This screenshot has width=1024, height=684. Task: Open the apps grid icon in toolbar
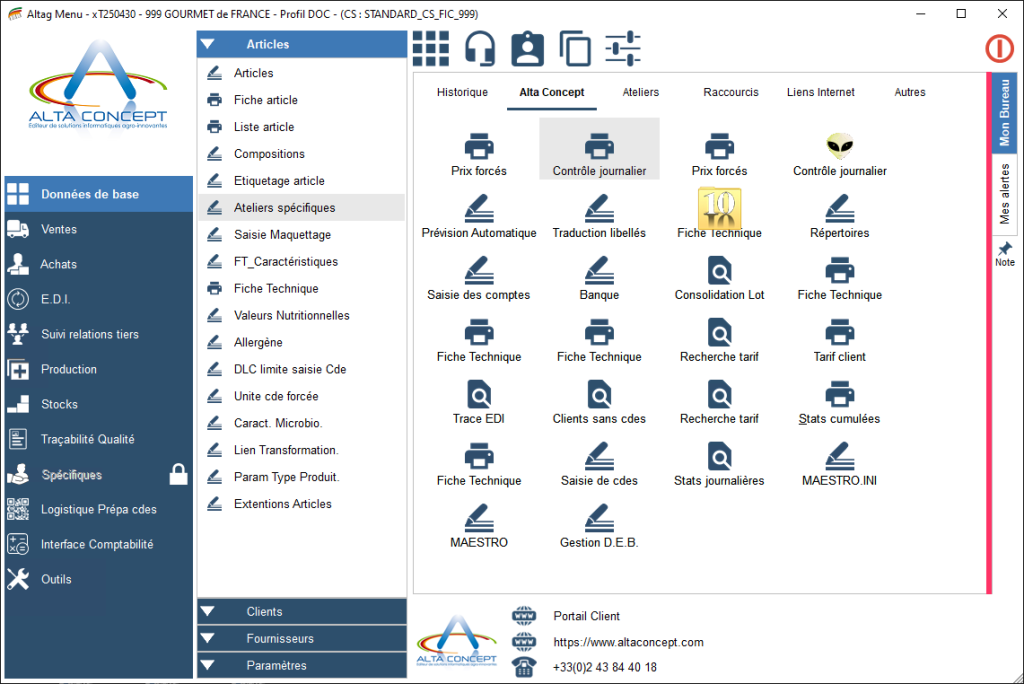coord(431,48)
